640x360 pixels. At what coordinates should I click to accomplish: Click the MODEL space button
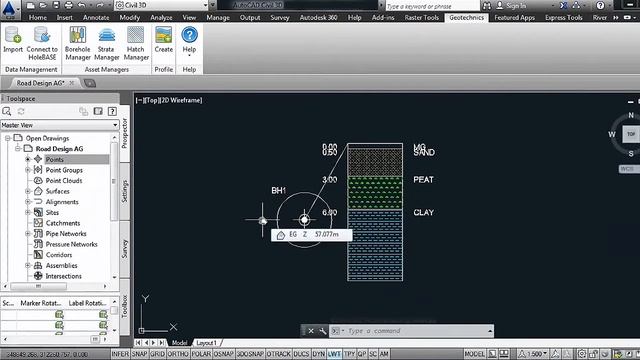pyautogui.click(x=475, y=354)
